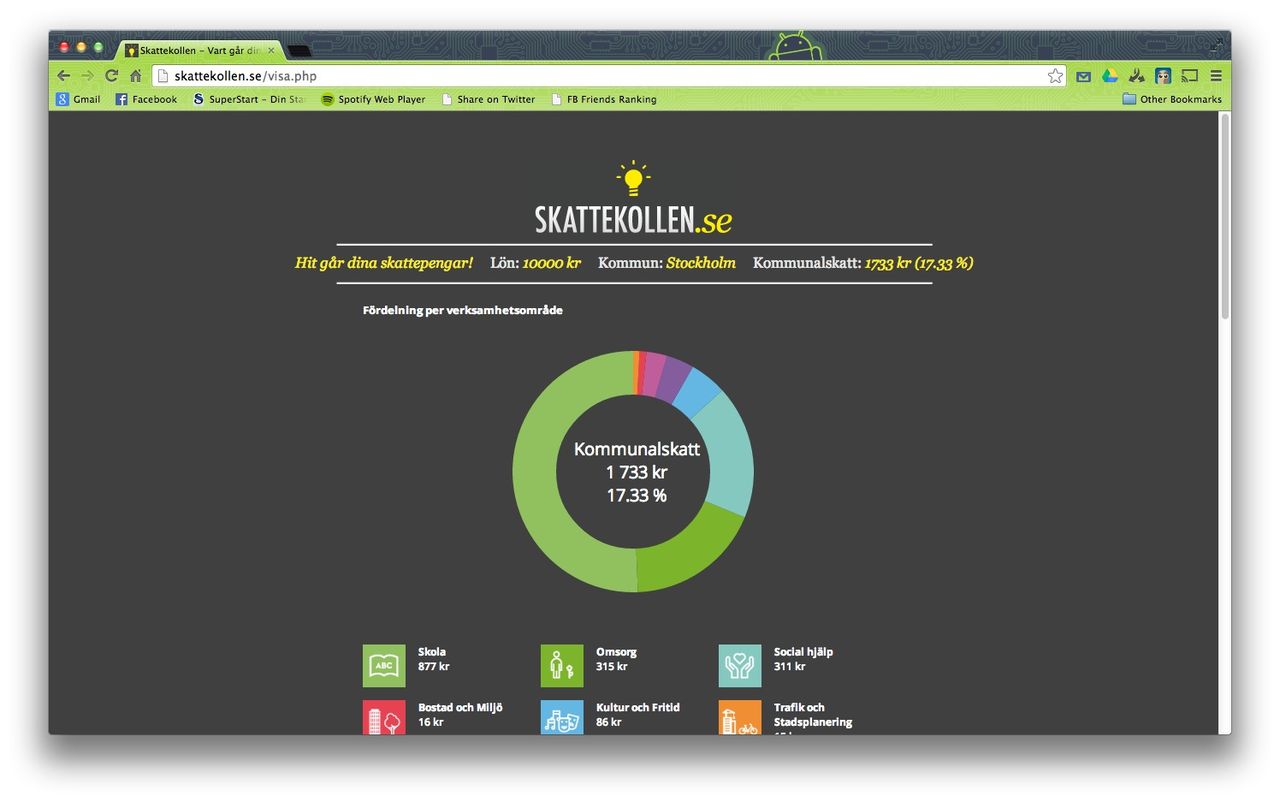
Task: Click the Google Cast icon
Action: [1189, 76]
